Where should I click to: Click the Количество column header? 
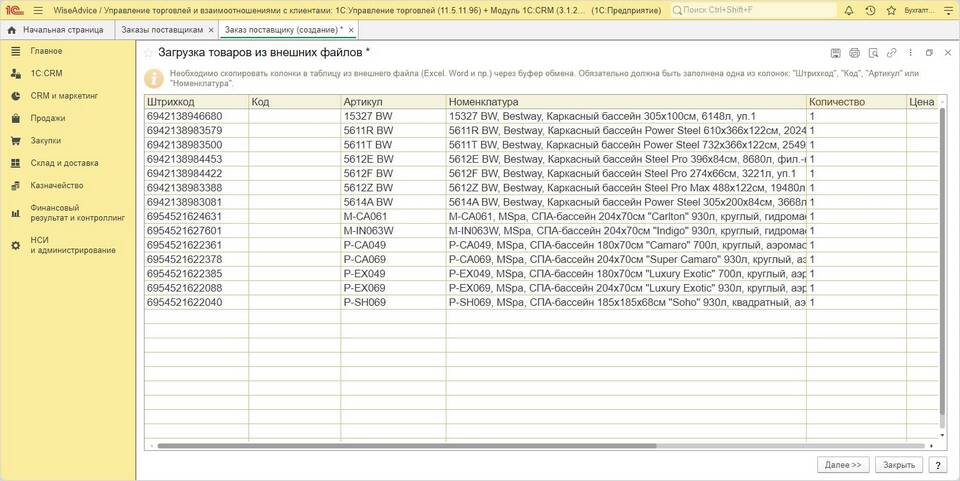tap(855, 102)
